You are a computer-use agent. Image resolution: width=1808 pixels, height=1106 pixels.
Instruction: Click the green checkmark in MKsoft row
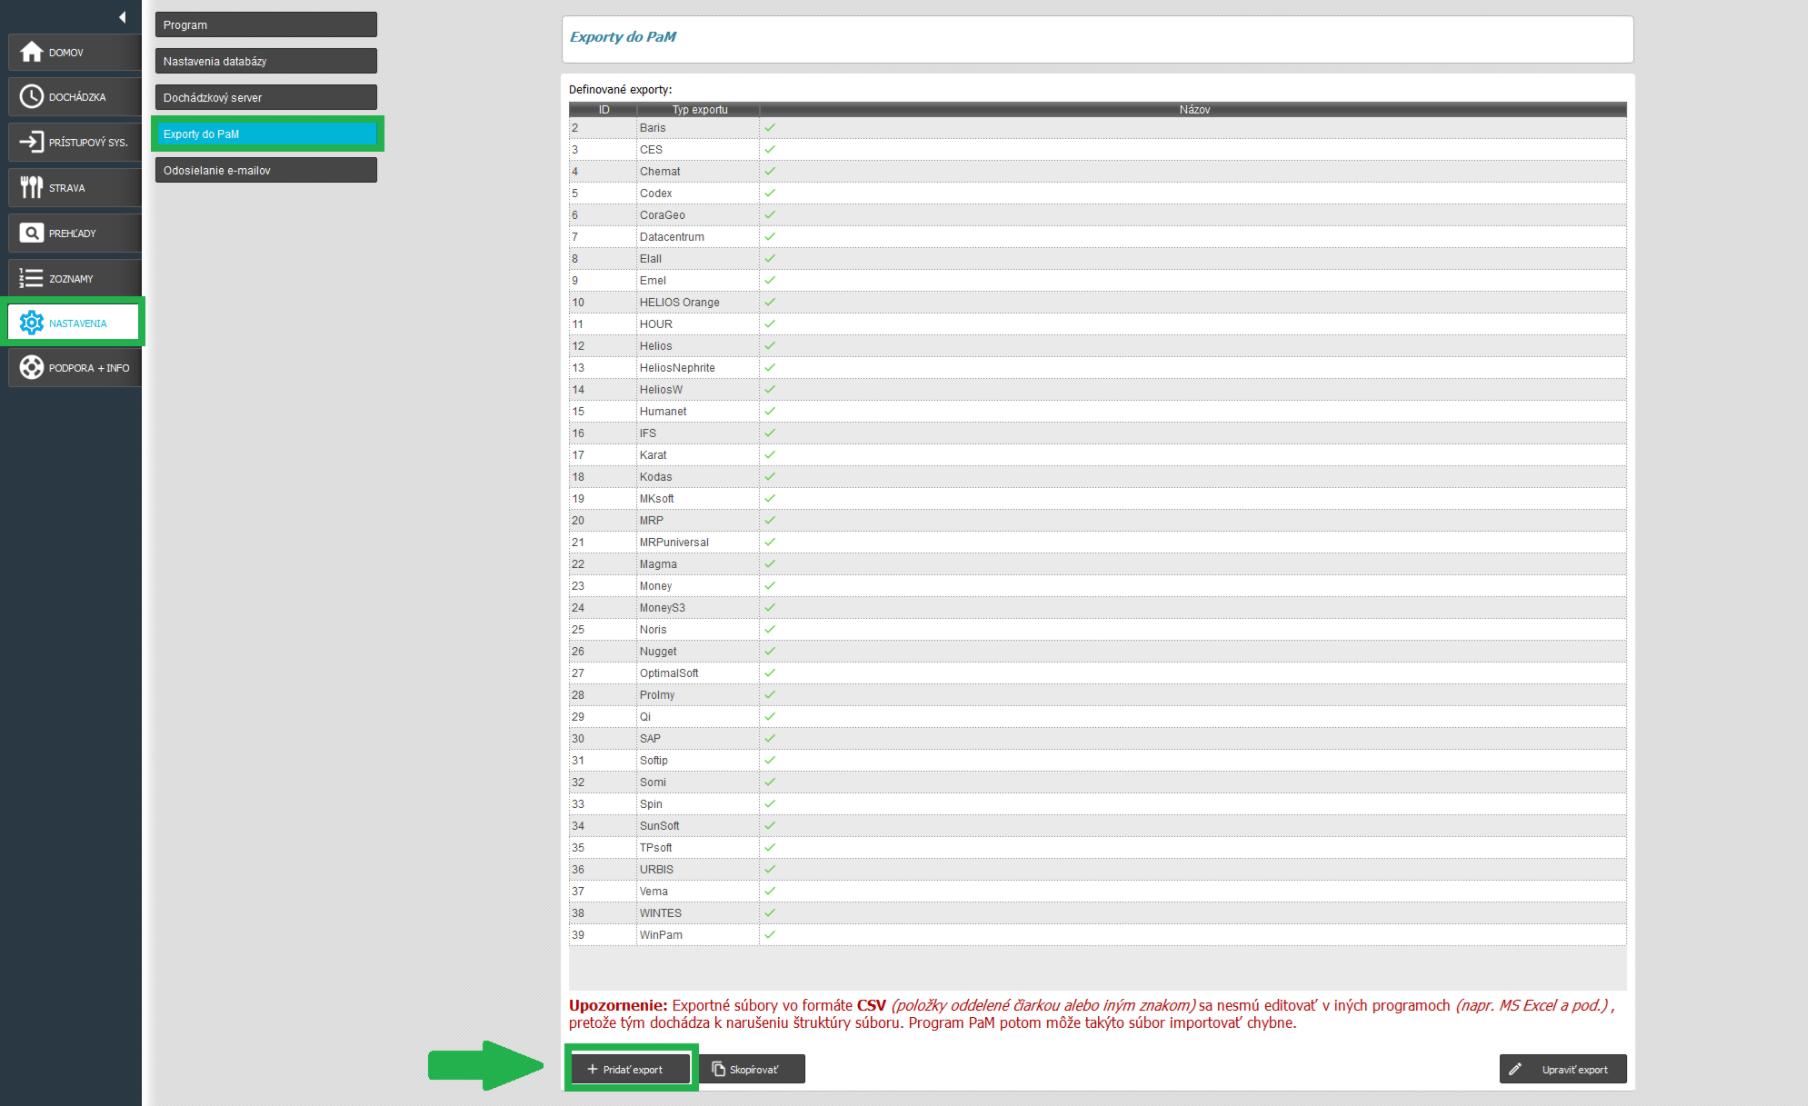coord(770,499)
